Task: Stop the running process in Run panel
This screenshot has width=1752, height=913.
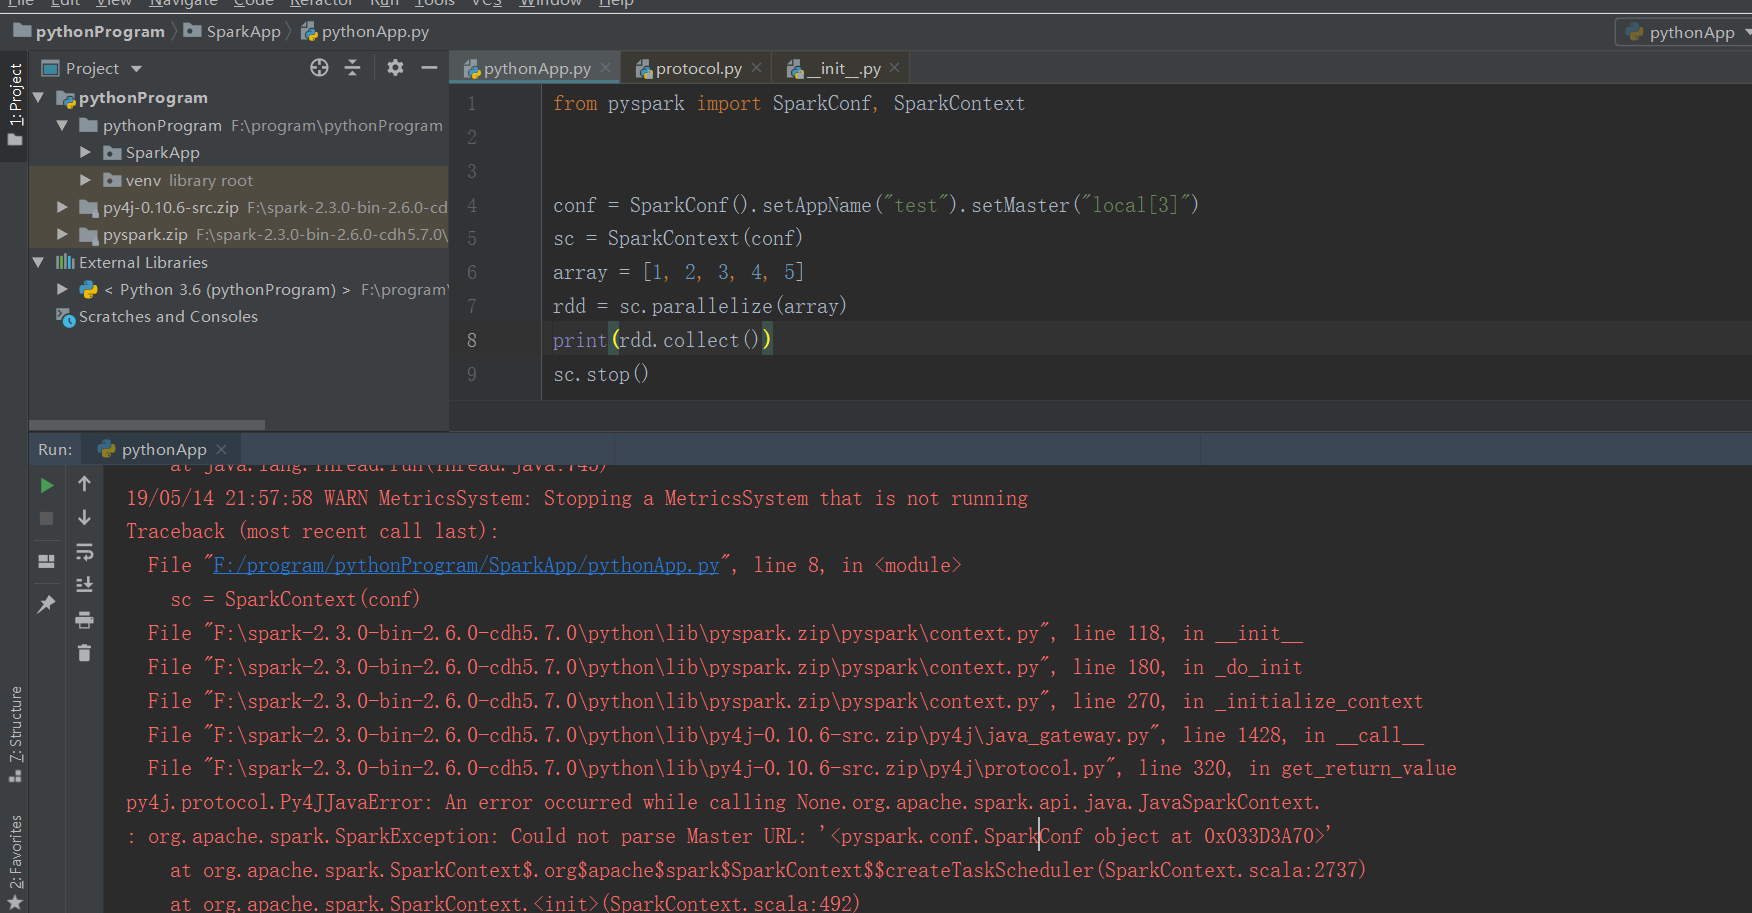Action: point(46,518)
